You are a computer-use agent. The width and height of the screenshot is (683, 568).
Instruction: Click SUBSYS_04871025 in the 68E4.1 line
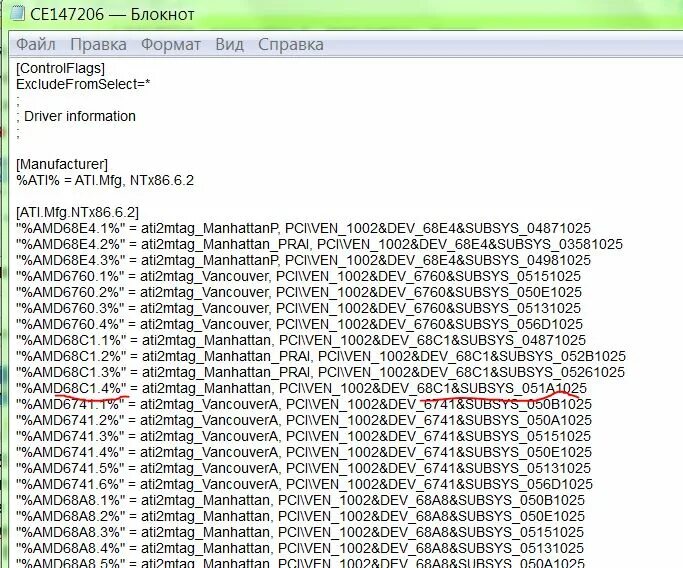coord(528,228)
